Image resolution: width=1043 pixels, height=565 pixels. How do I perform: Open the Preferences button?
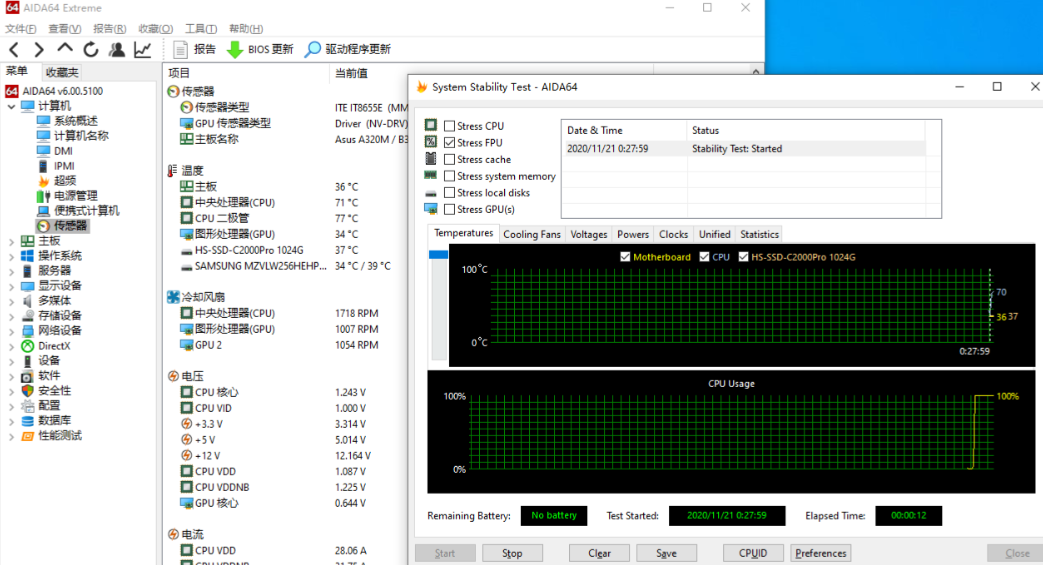coord(821,553)
